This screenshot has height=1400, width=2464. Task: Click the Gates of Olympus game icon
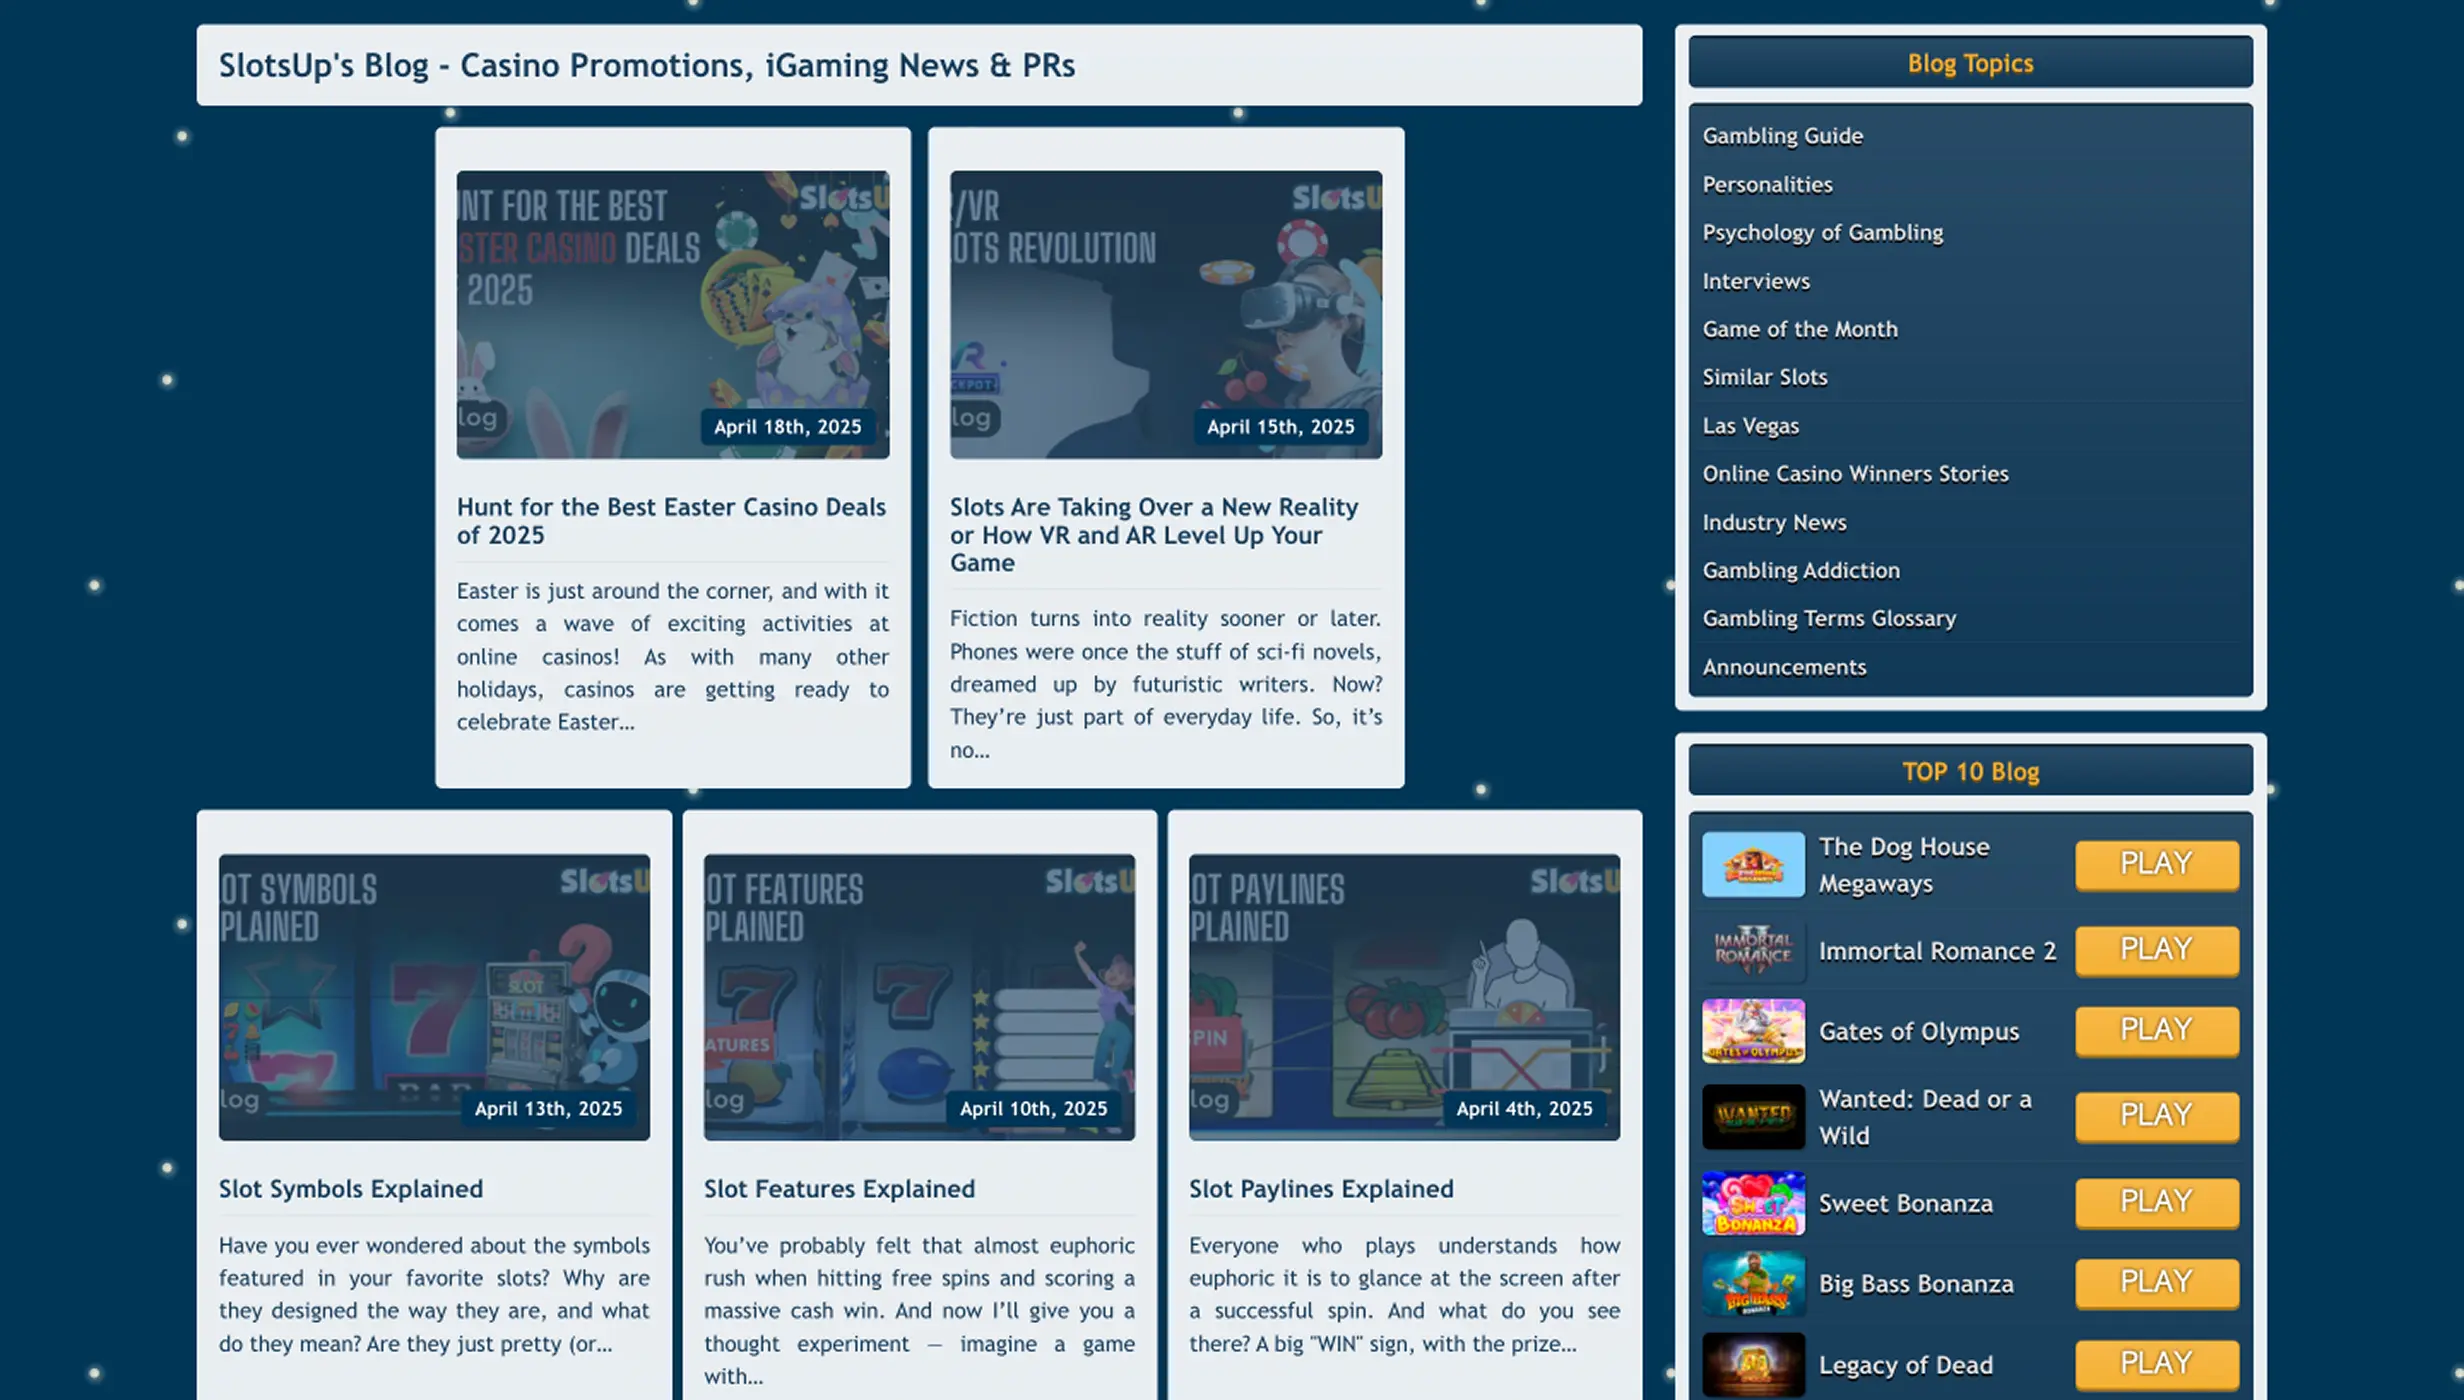click(x=1753, y=1031)
